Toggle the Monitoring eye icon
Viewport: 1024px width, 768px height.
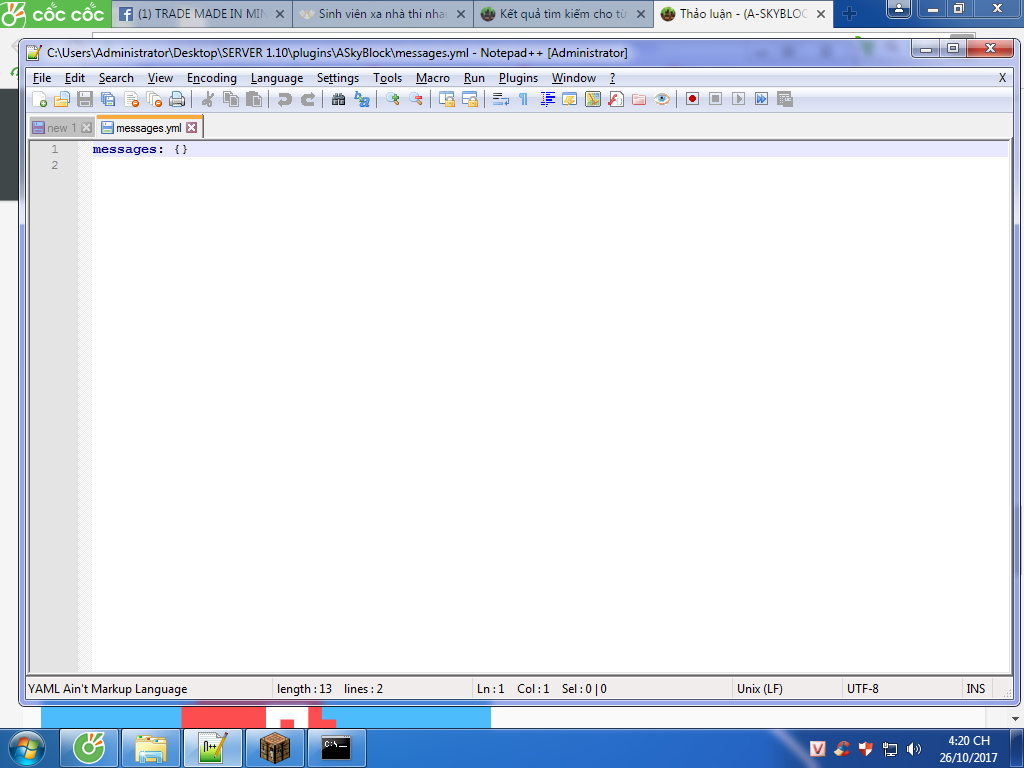(662, 99)
